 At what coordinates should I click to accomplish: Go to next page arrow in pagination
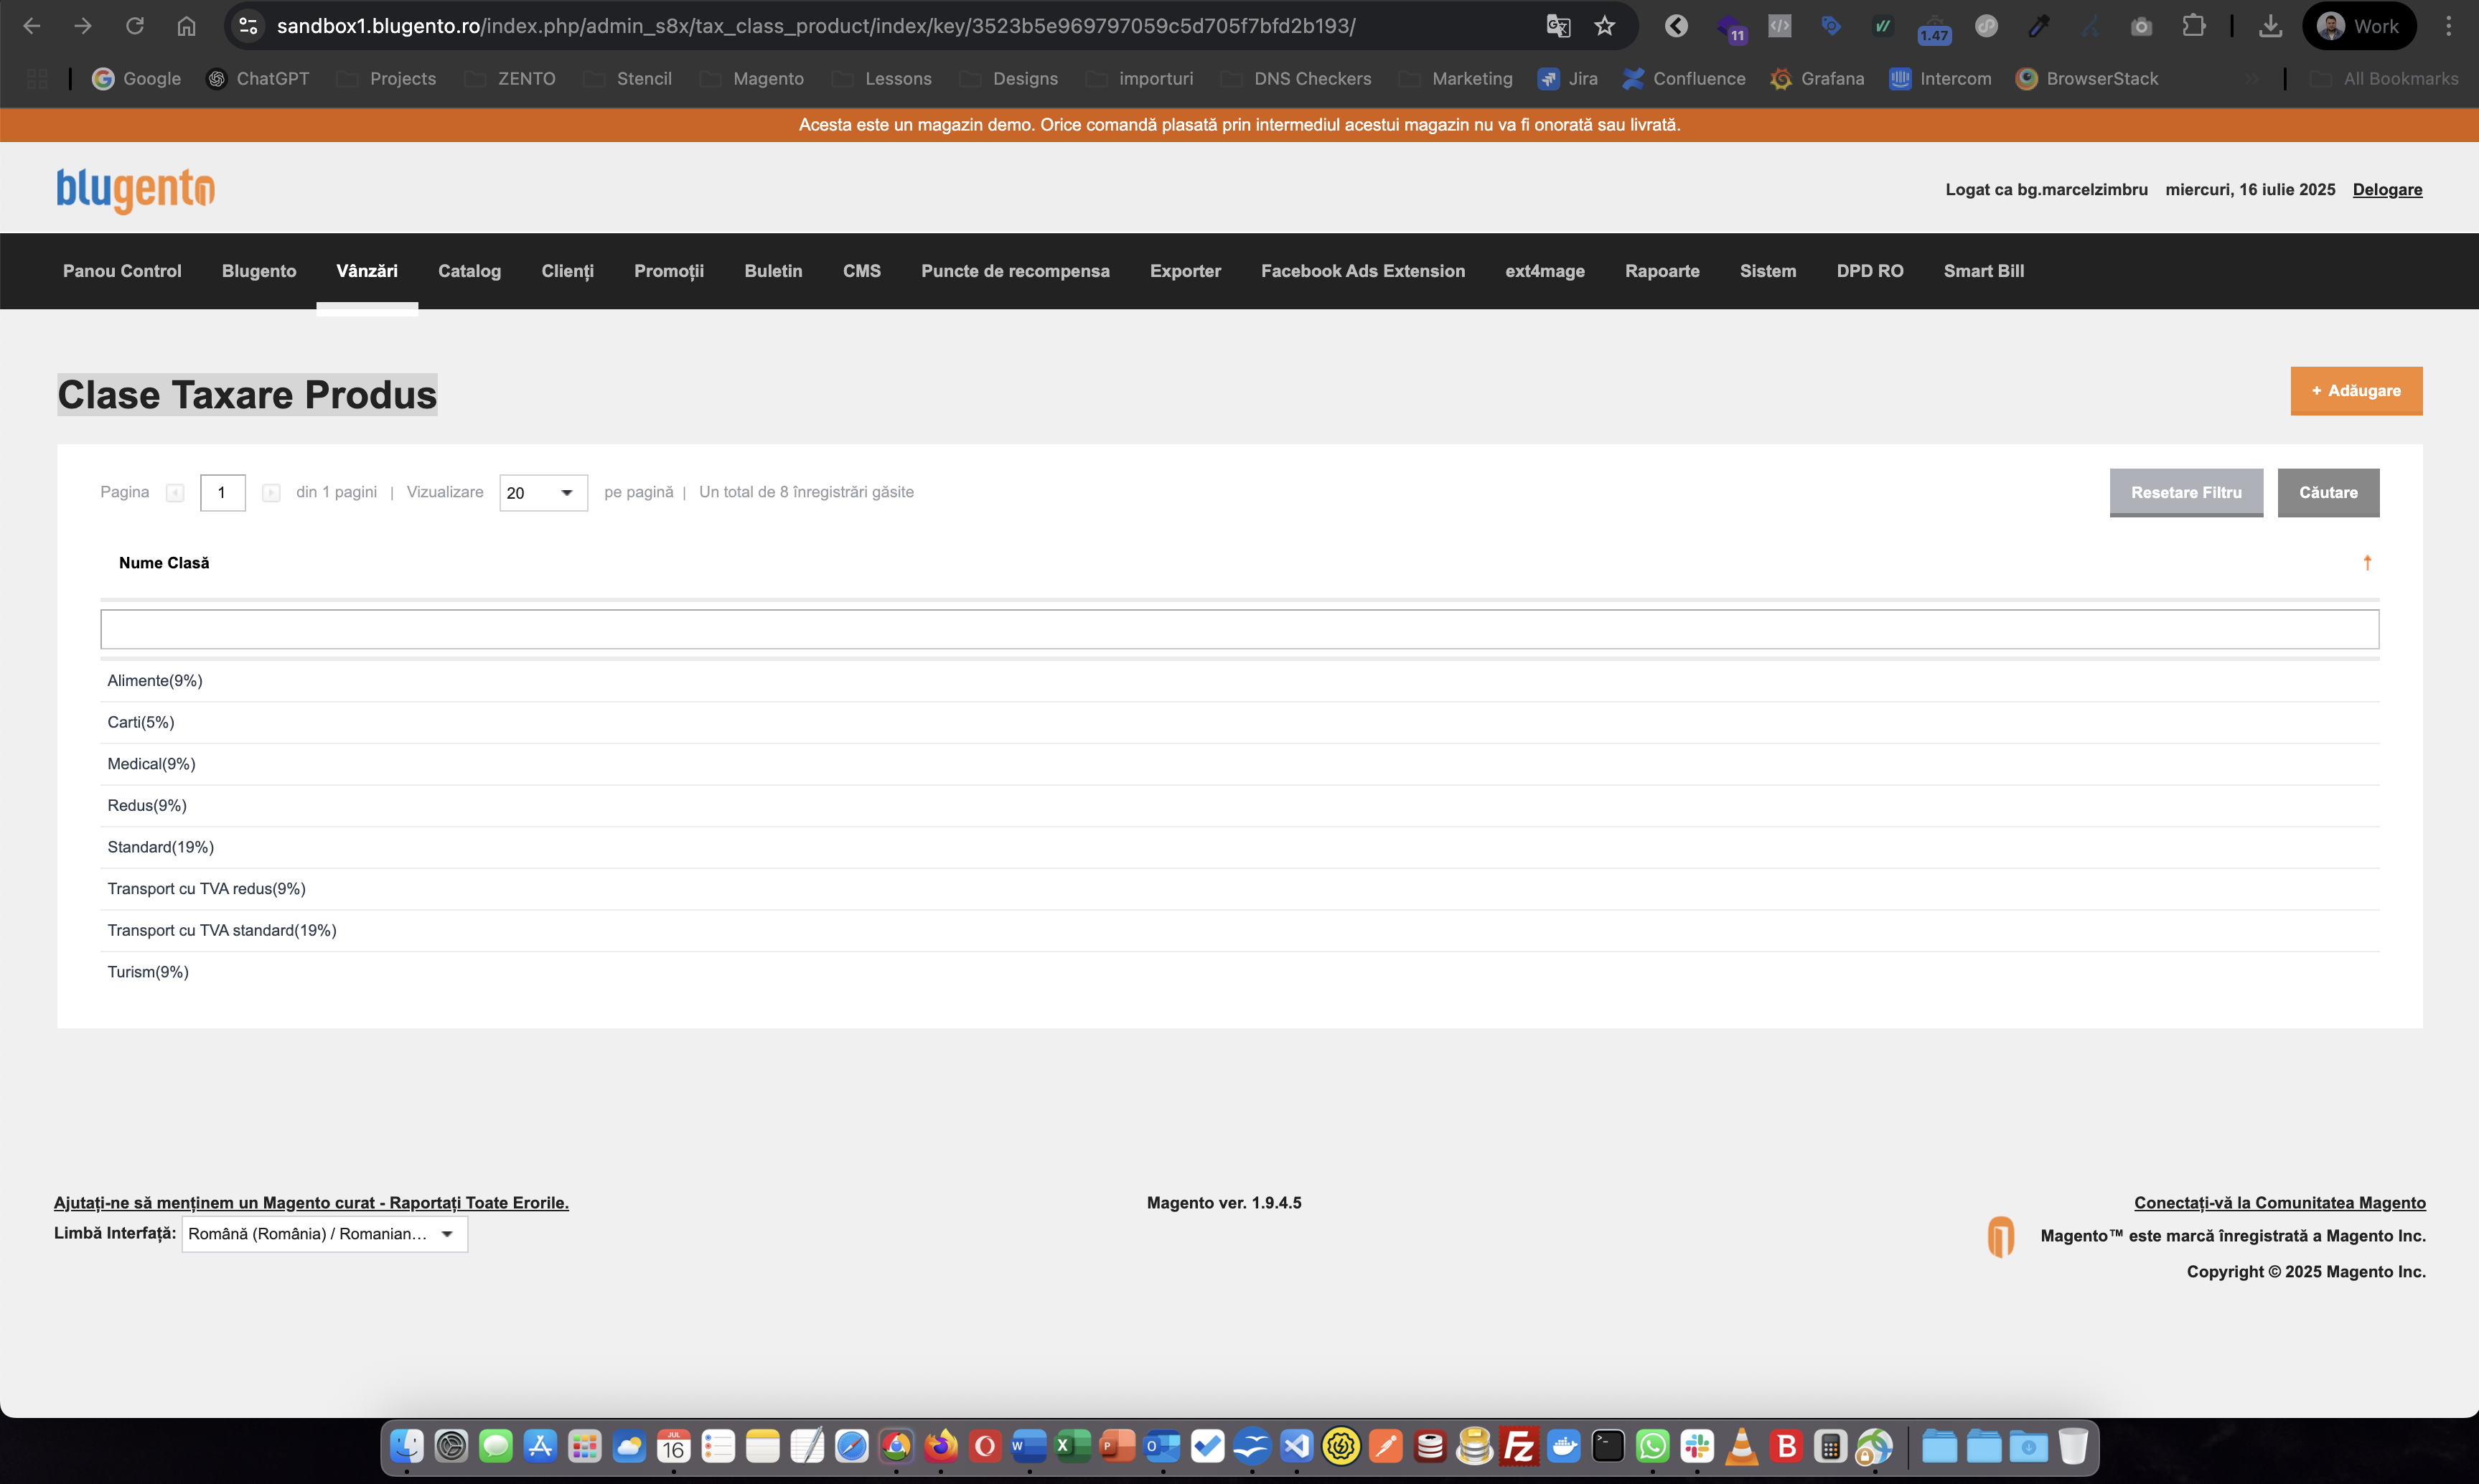271,493
